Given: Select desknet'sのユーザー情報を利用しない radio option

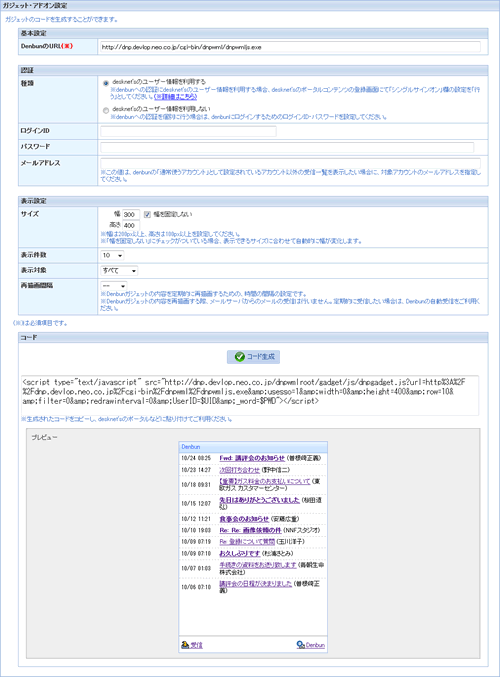Looking at the screenshot, I should pyautogui.click(x=106, y=110).
